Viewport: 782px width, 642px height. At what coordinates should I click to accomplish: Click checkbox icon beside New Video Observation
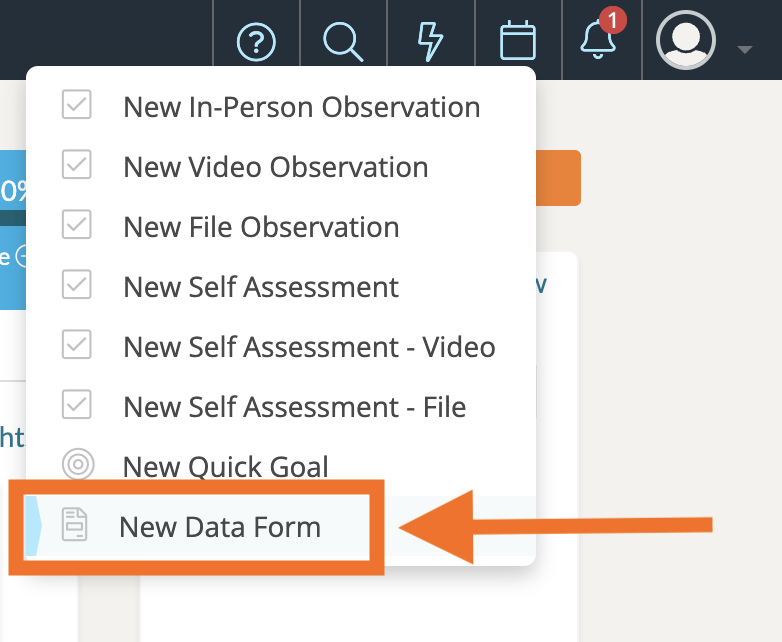tap(77, 166)
